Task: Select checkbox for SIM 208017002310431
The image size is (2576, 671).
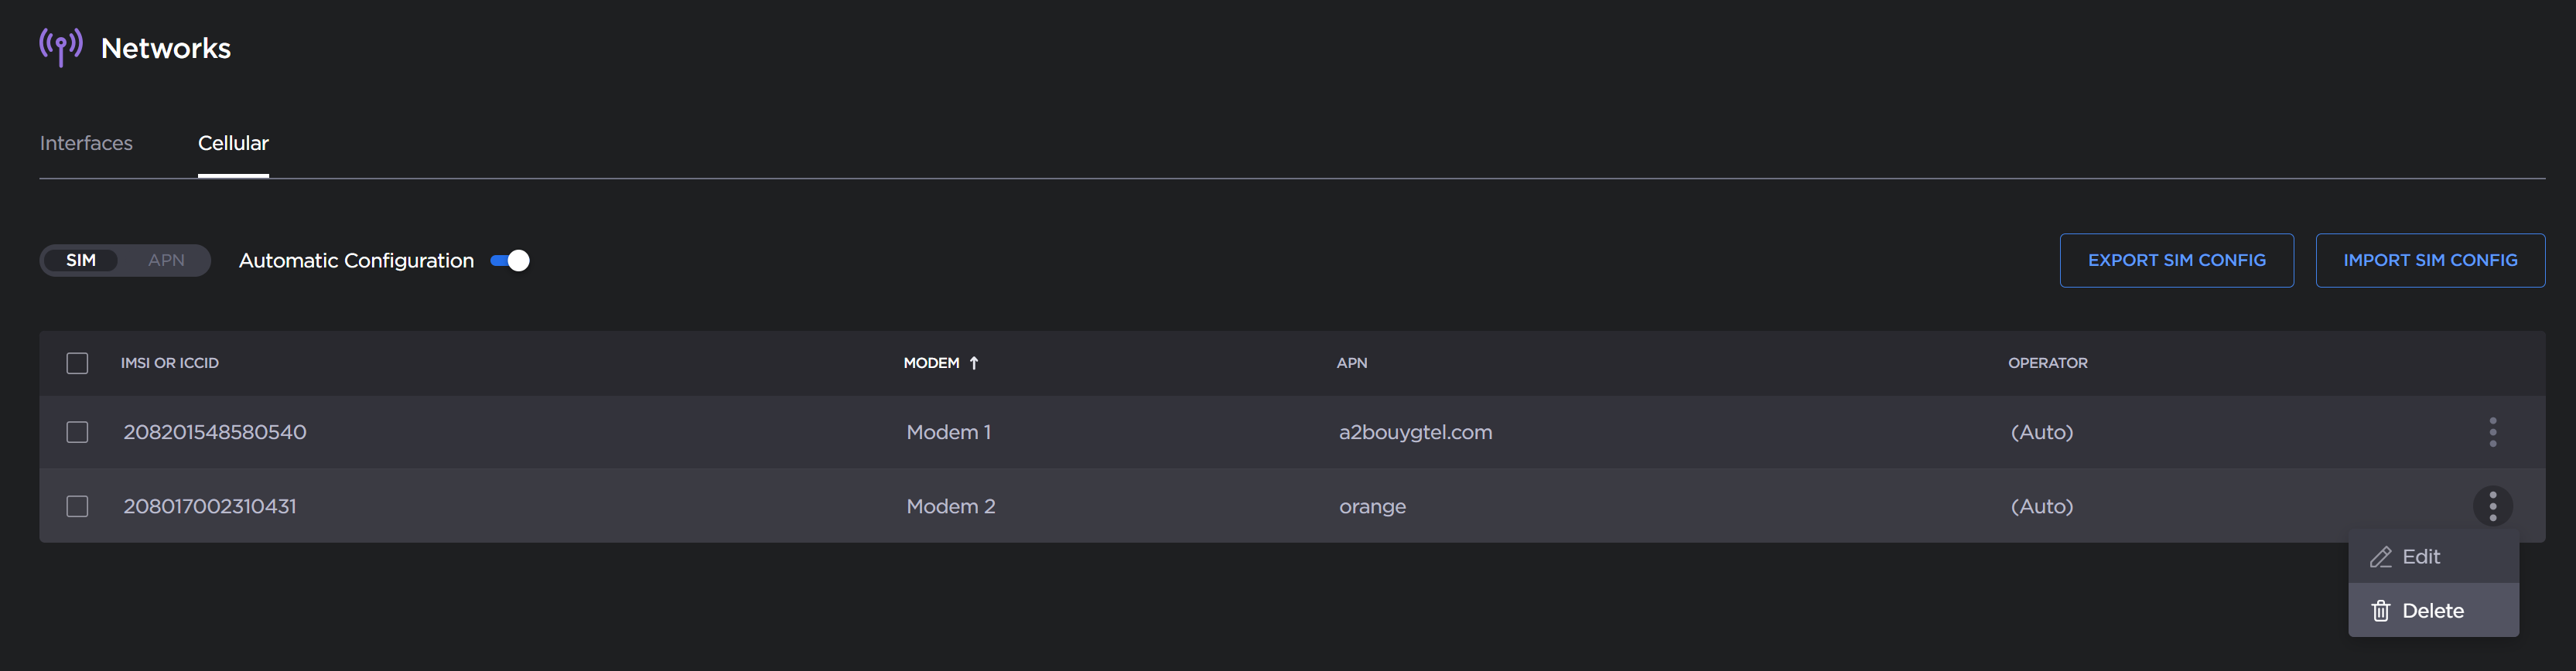Action: click(x=77, y=506)
